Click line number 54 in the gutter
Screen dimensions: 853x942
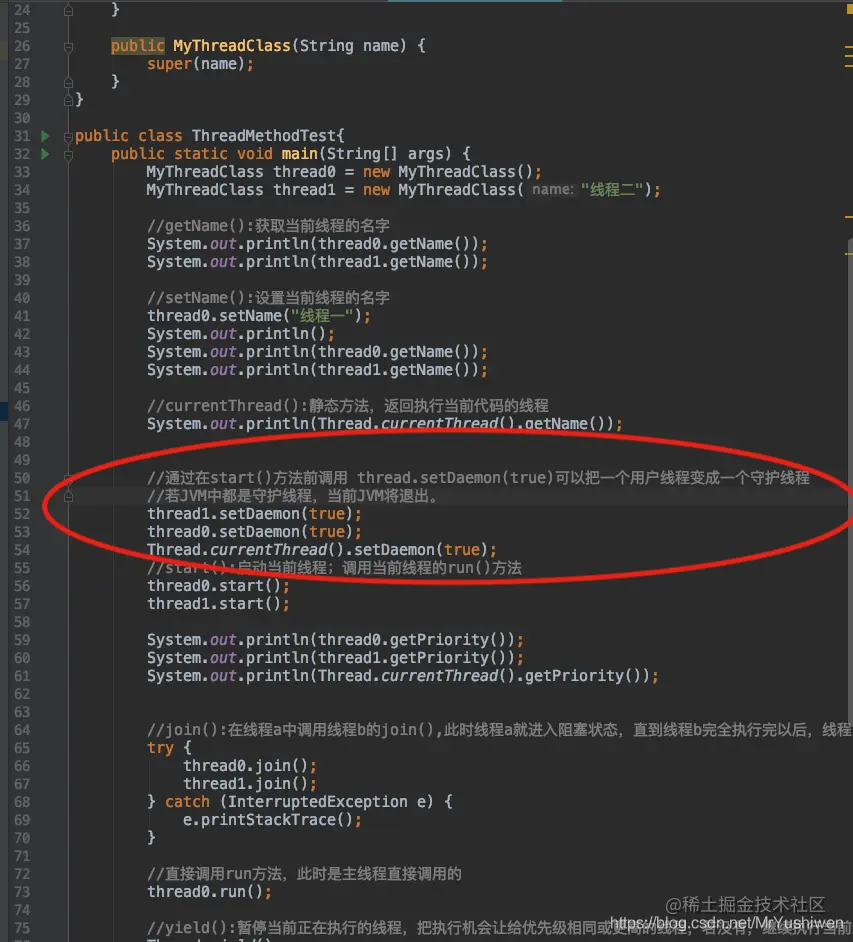click(x=22, y=550)
